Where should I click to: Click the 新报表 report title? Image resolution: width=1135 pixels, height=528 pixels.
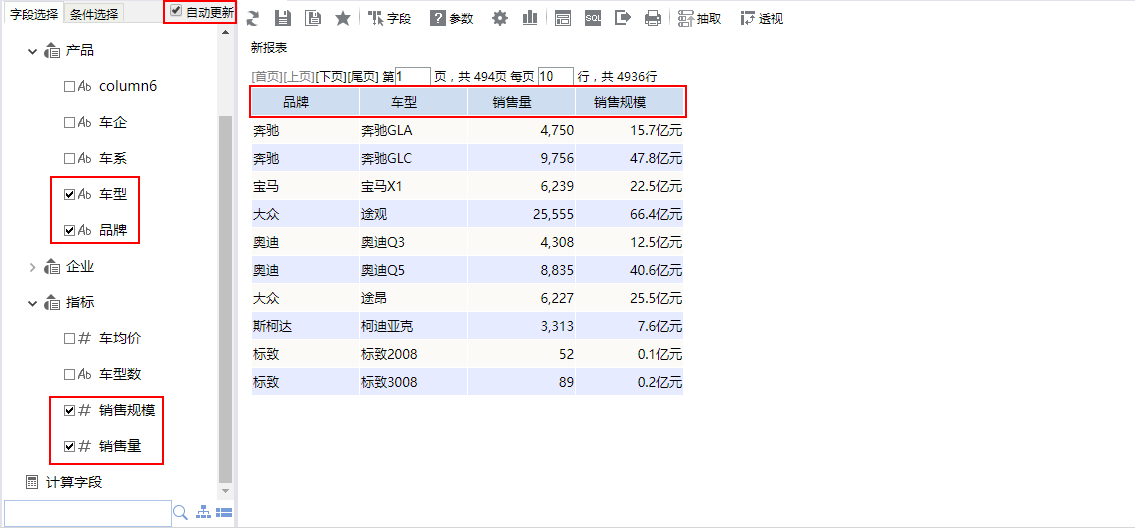(x=269, y=49)
